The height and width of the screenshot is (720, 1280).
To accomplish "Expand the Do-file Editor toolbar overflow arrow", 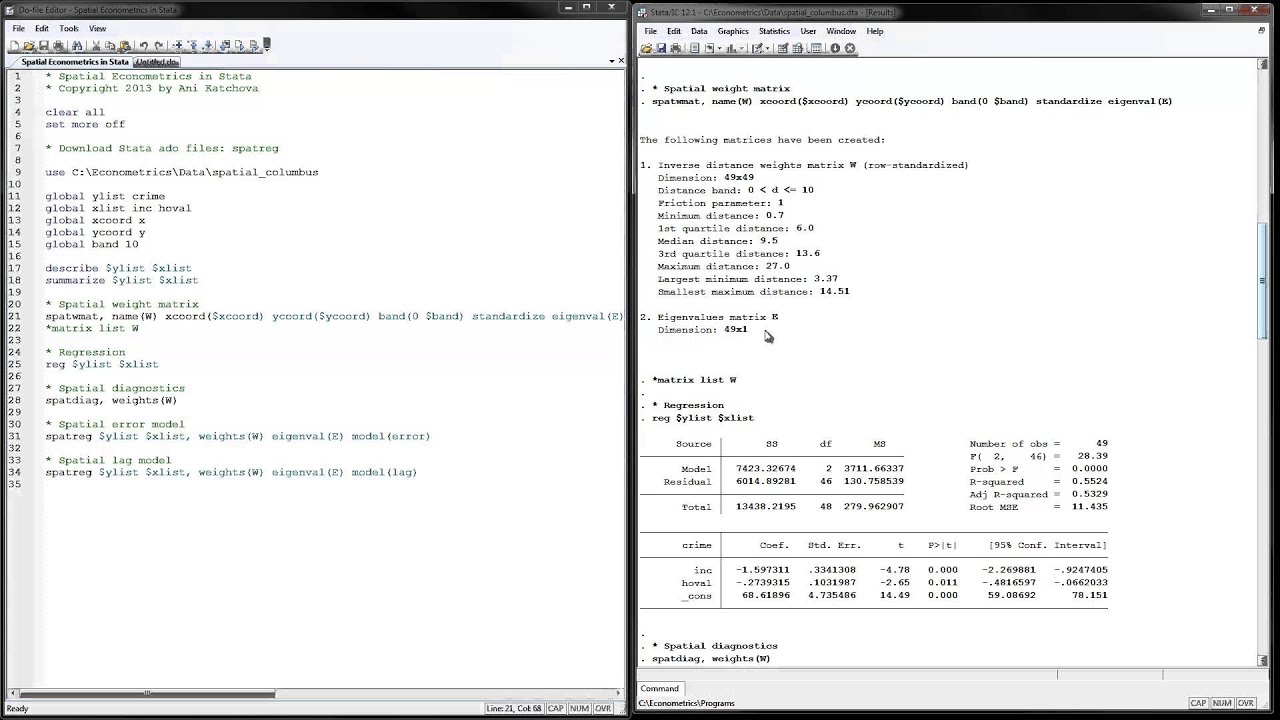I will [x=267, y=45].
